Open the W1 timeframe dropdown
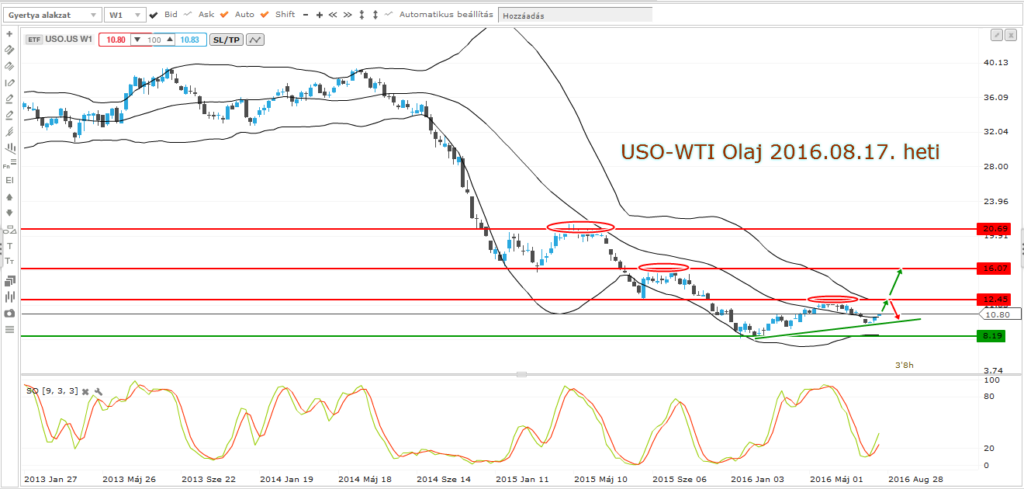 point(125,14)
